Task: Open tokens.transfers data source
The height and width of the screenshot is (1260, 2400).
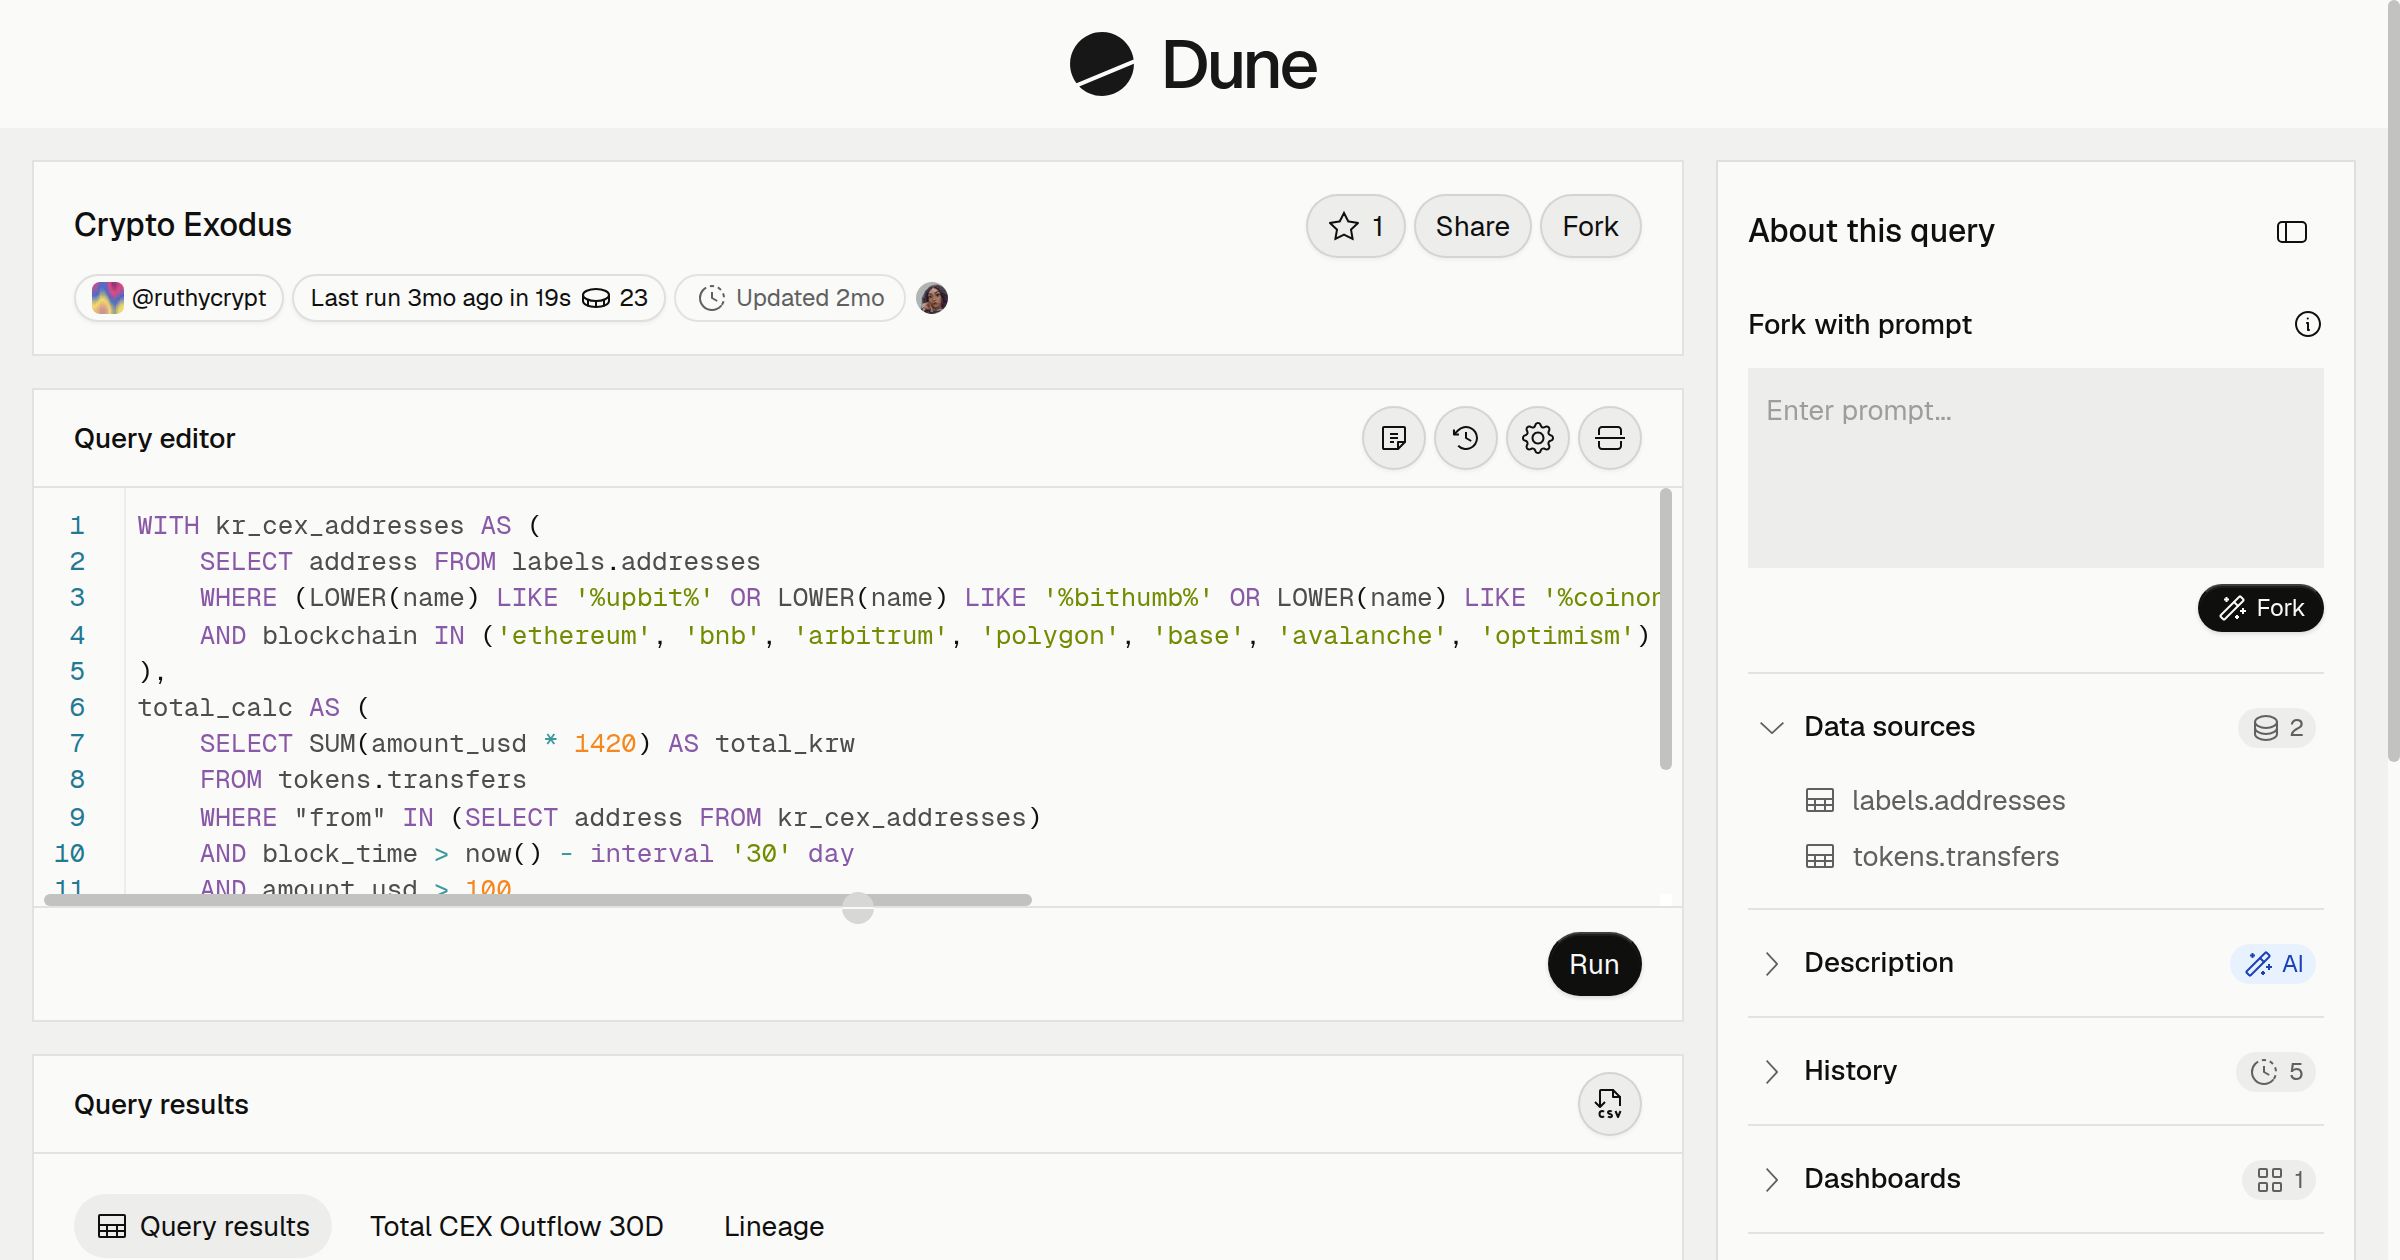Action: 1955,857
